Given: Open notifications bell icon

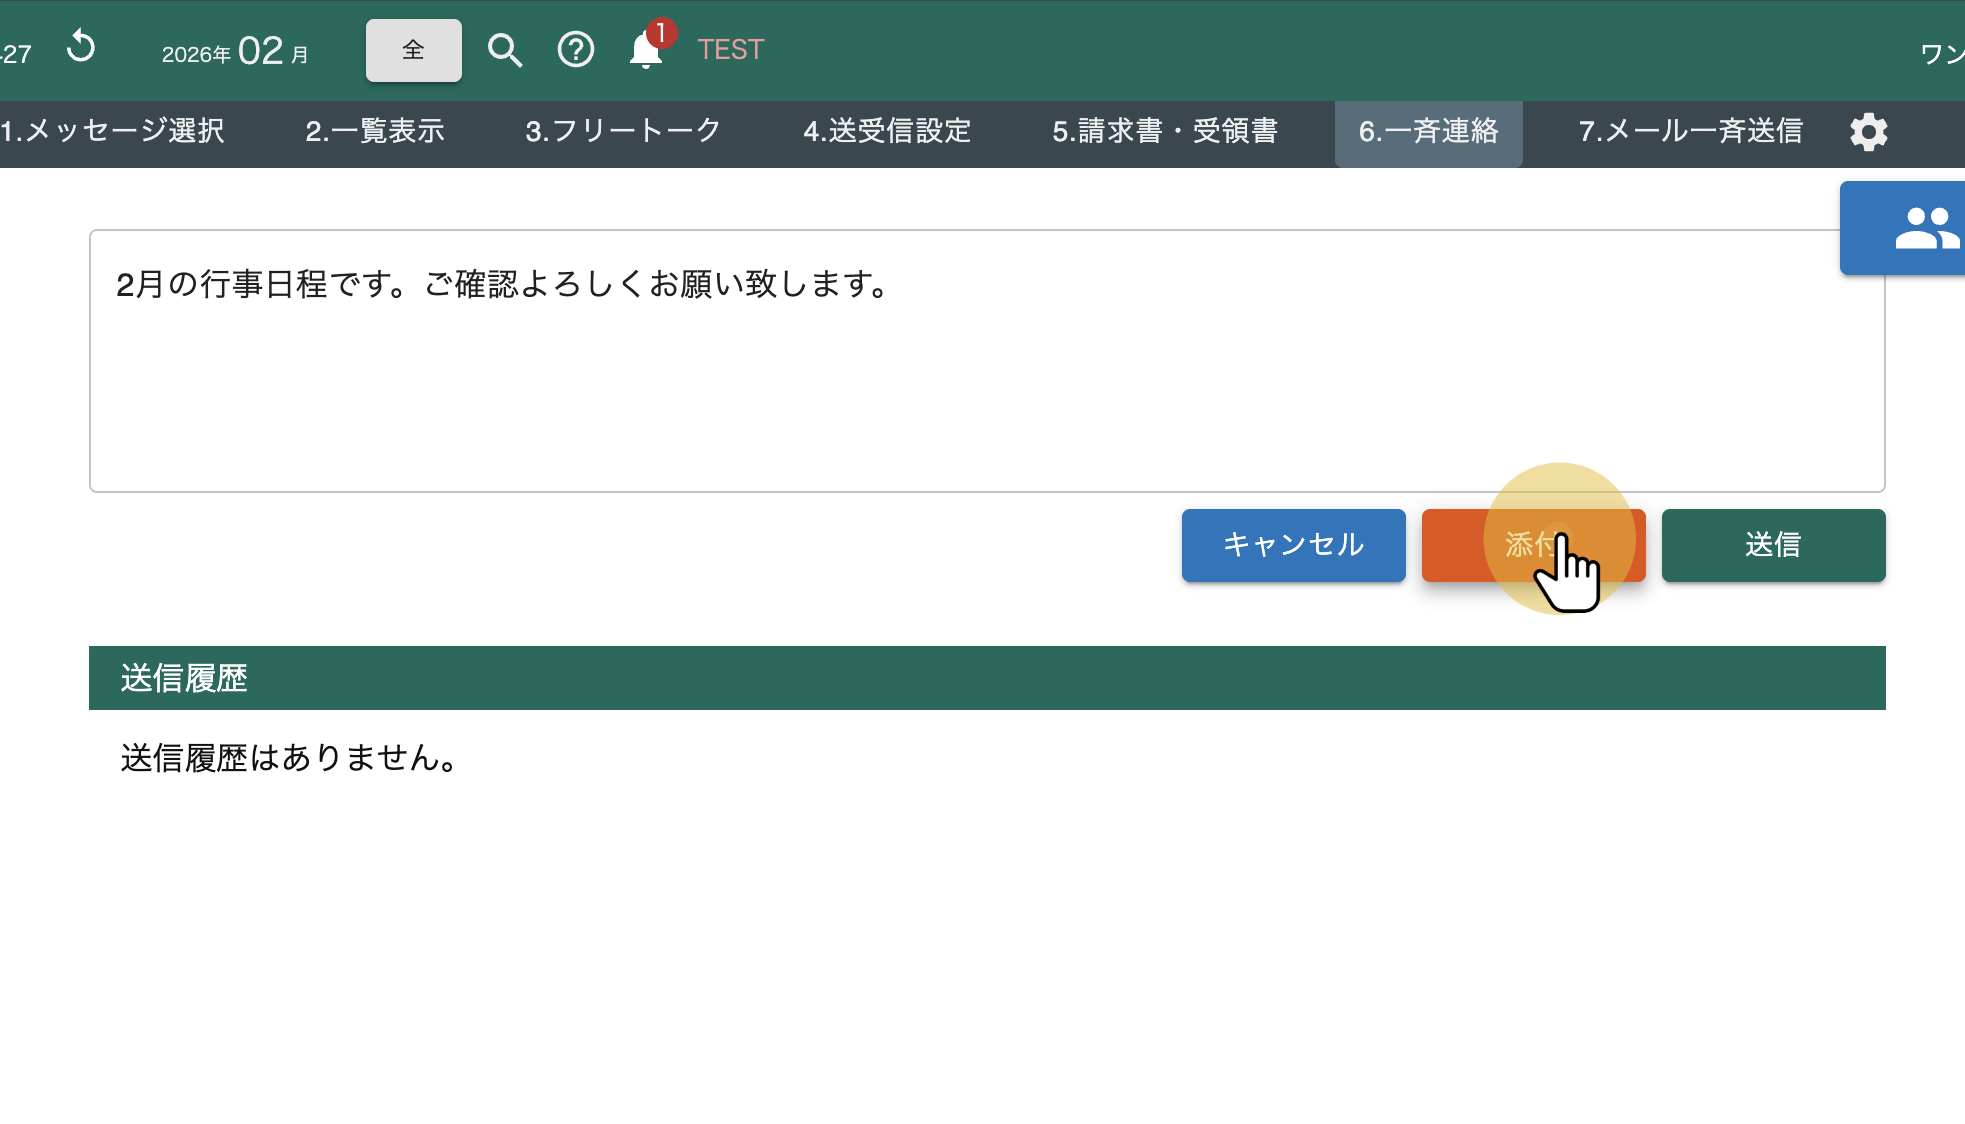Looking at the screenshot, I should pos(646,51).
